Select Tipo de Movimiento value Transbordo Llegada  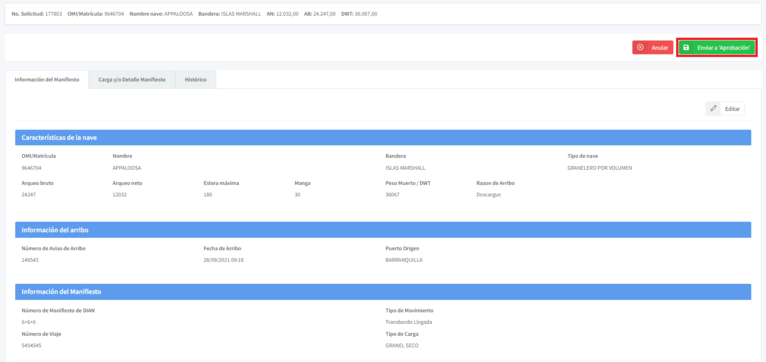(x=409, y=322)
